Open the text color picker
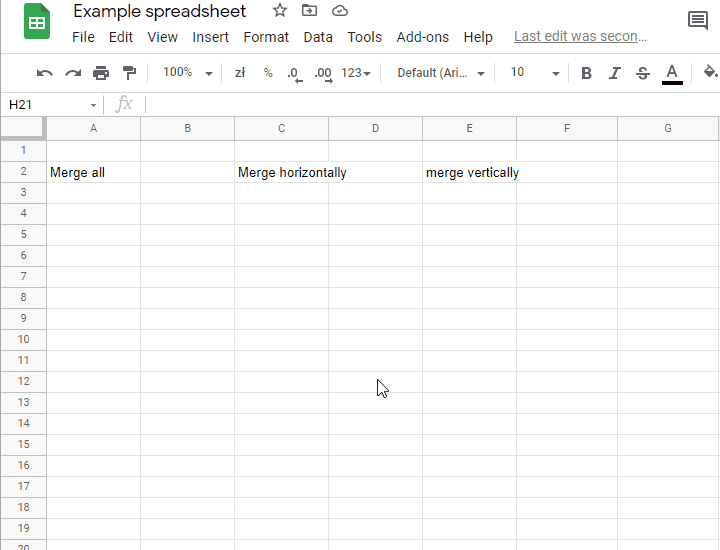This screenshot has height=550, width=720. tap(672, 73)
